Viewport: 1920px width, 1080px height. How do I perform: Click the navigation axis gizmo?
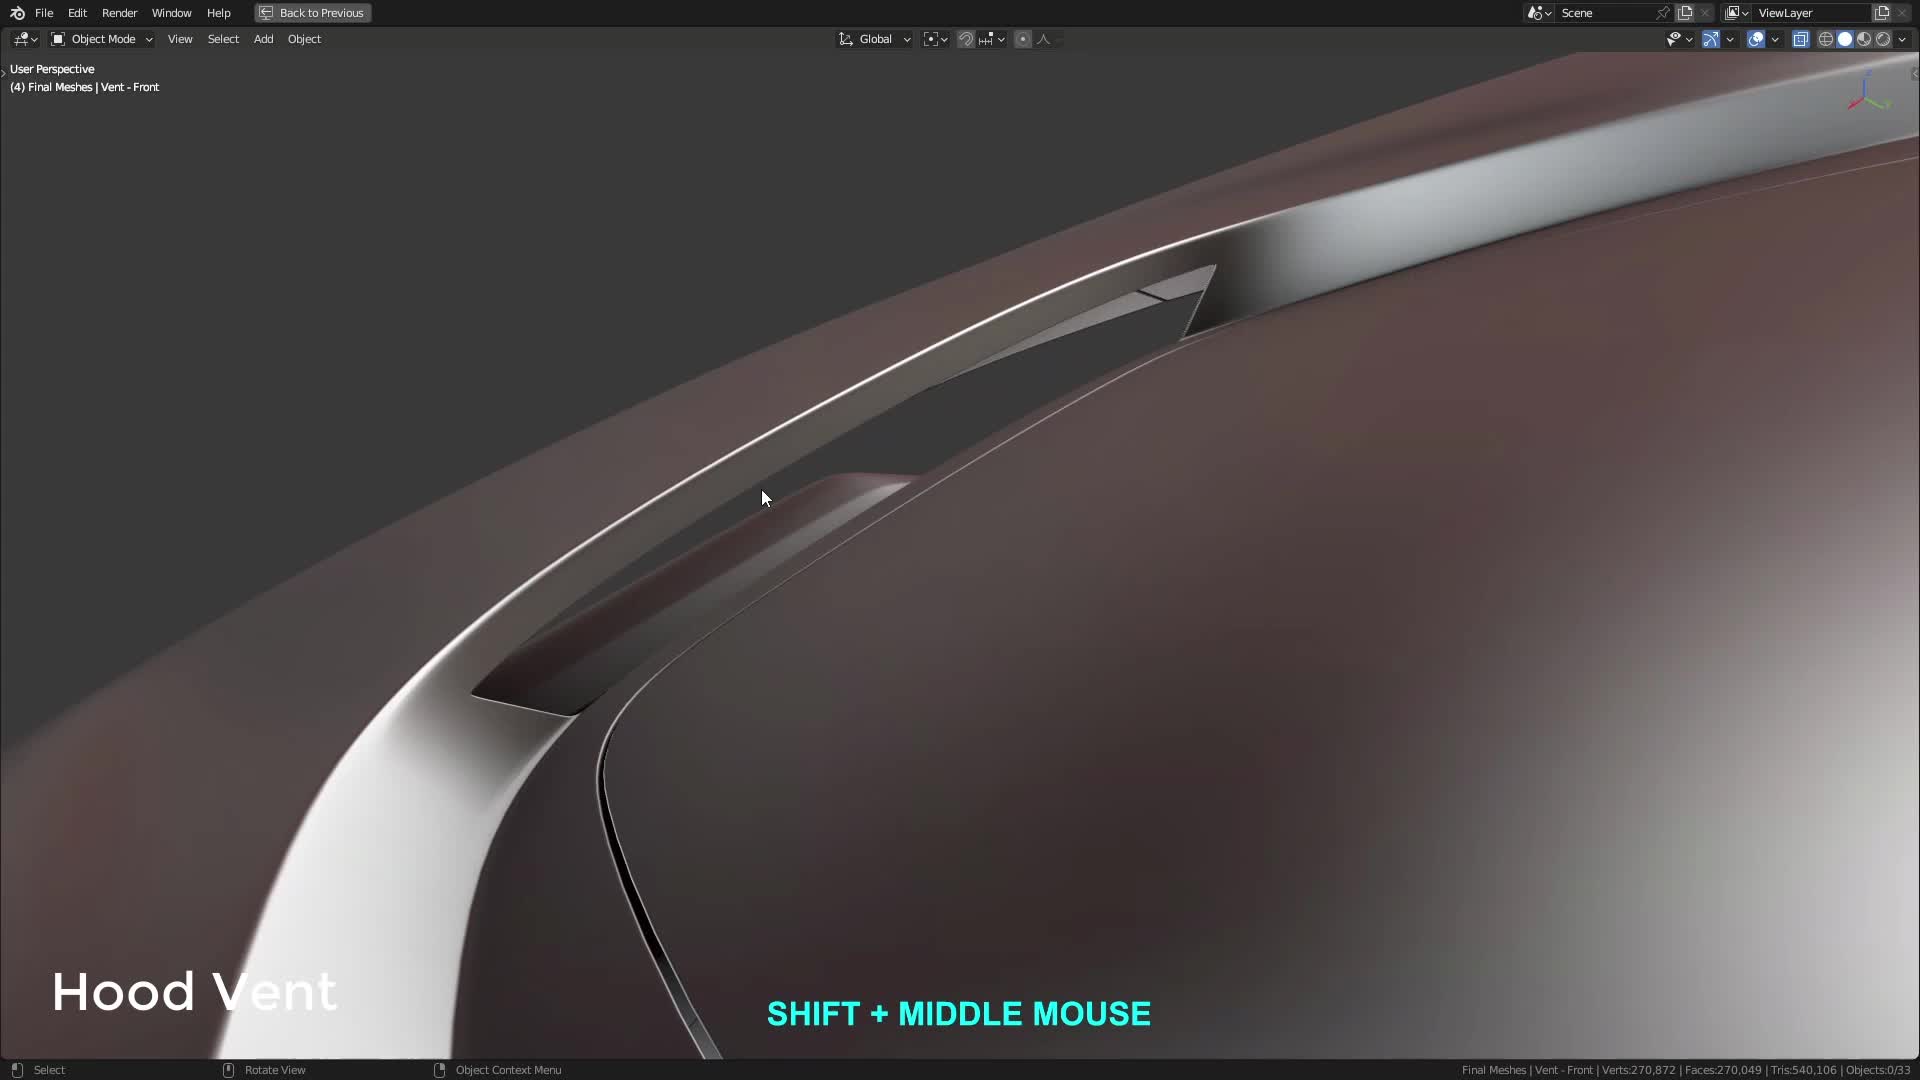click(x=1867, y=92)
